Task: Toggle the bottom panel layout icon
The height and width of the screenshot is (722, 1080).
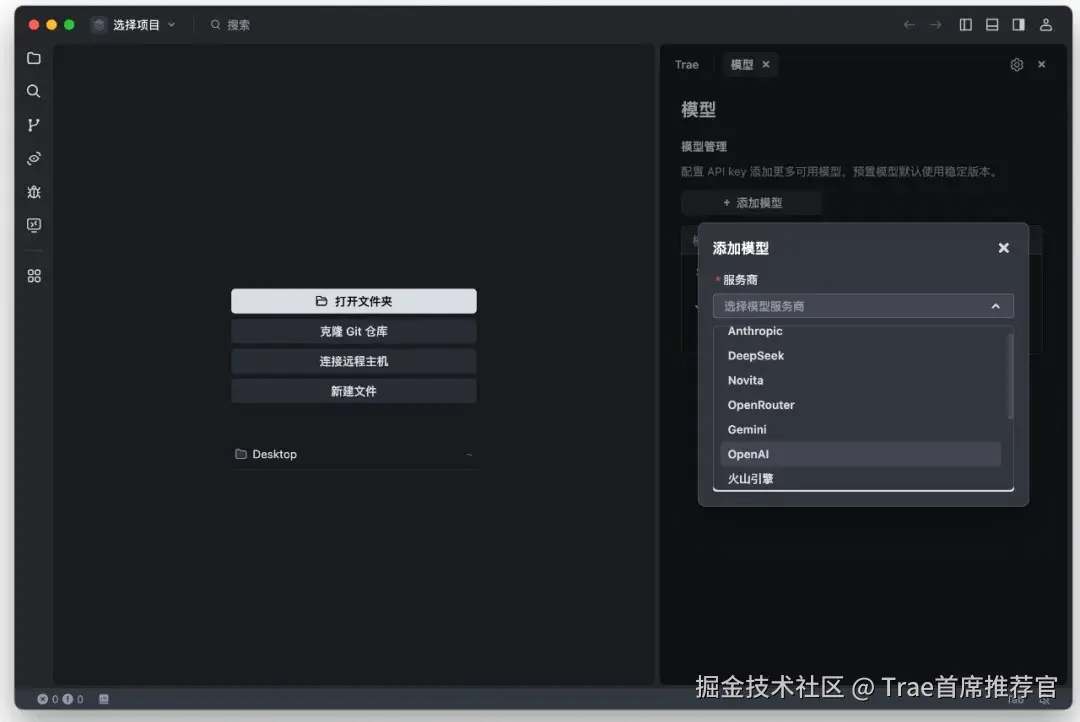Action: 992,25
